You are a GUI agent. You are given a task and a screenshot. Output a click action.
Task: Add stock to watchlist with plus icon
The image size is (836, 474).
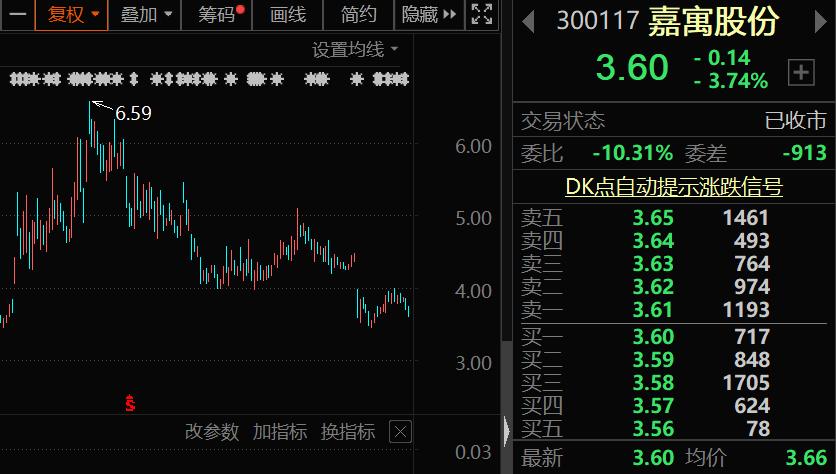tap(801, 73)
